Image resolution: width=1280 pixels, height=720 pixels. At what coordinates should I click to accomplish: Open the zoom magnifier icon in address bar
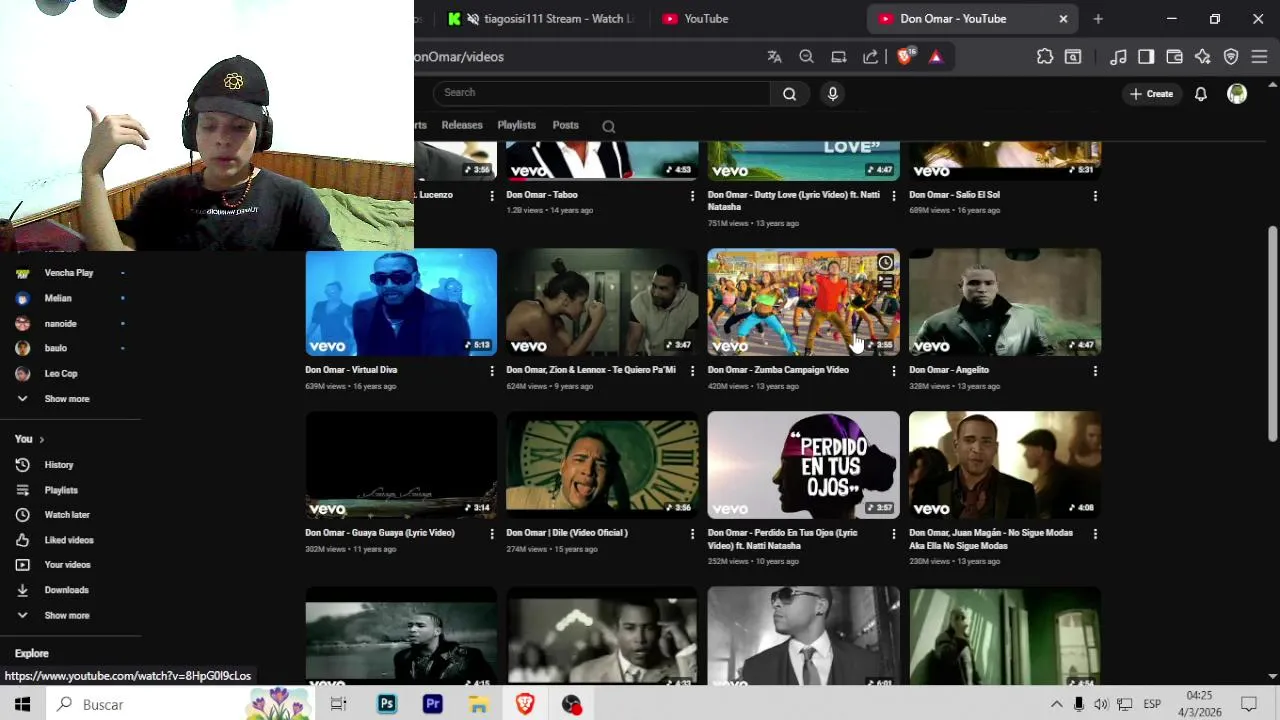[x=806, y=57]
